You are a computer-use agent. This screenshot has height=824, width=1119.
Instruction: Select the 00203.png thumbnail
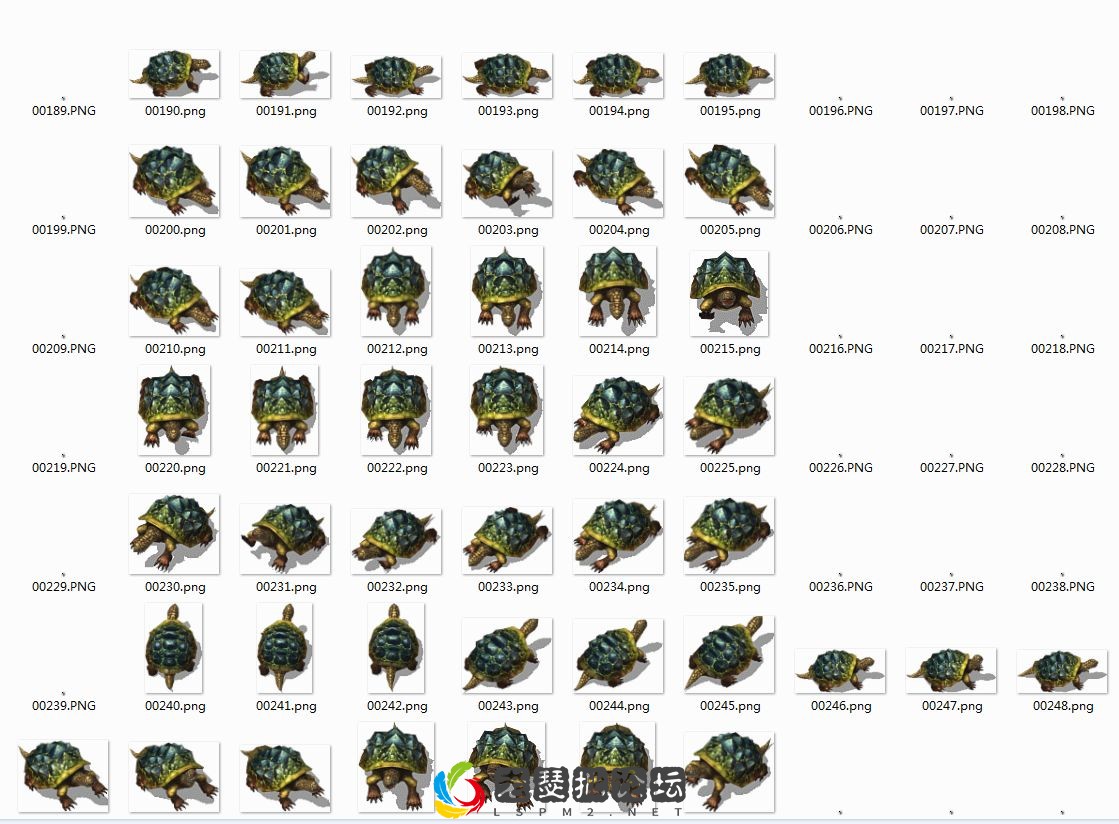[x=507, y=183]
